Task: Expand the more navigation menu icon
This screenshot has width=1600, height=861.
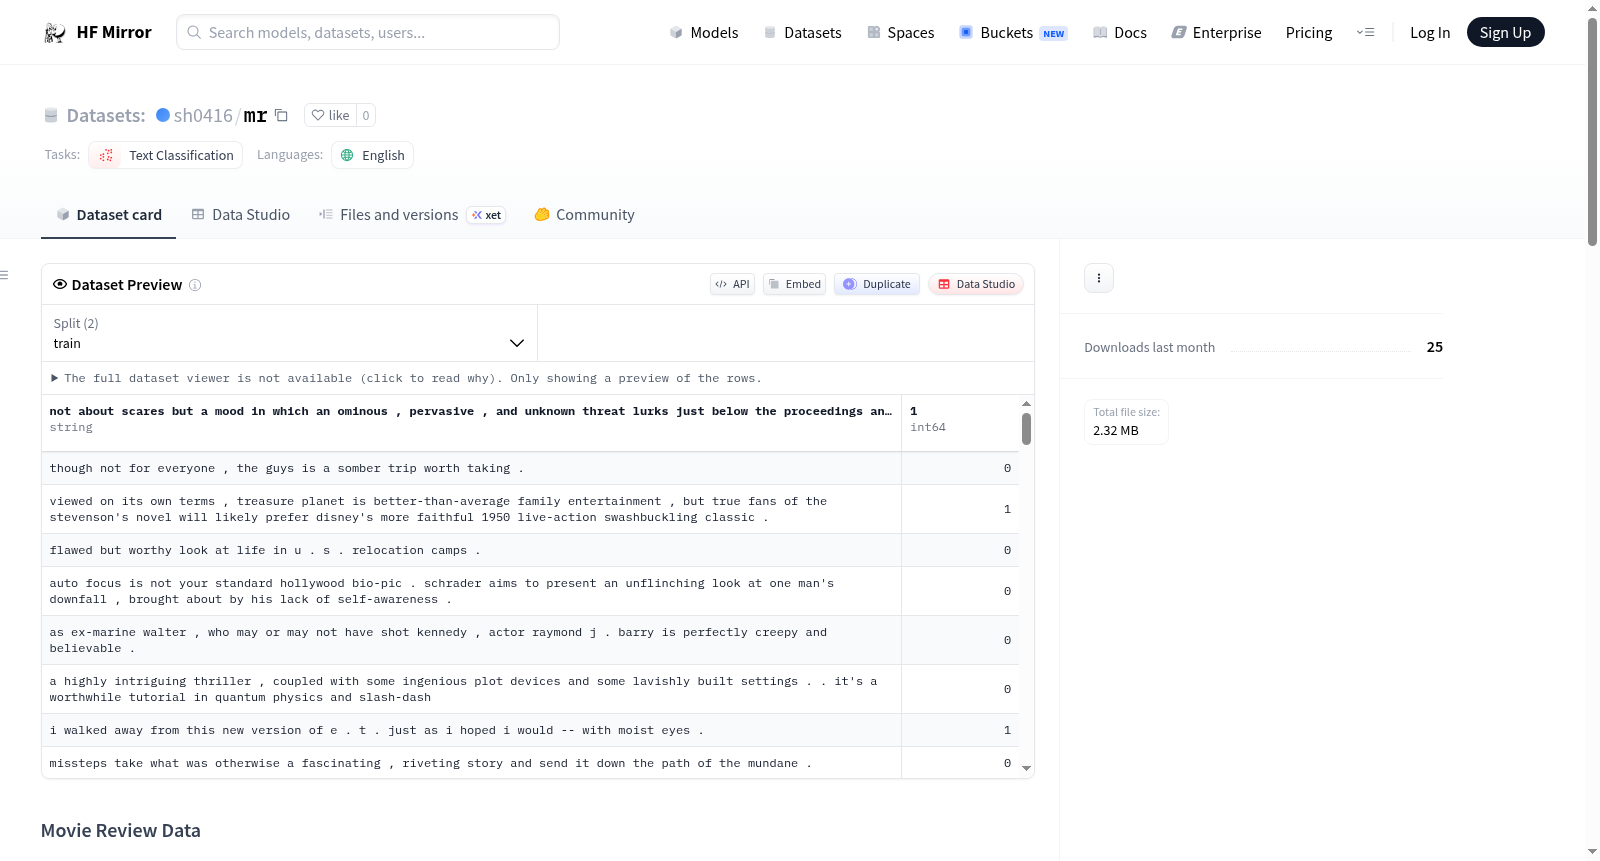Action: pos(1365,32)
